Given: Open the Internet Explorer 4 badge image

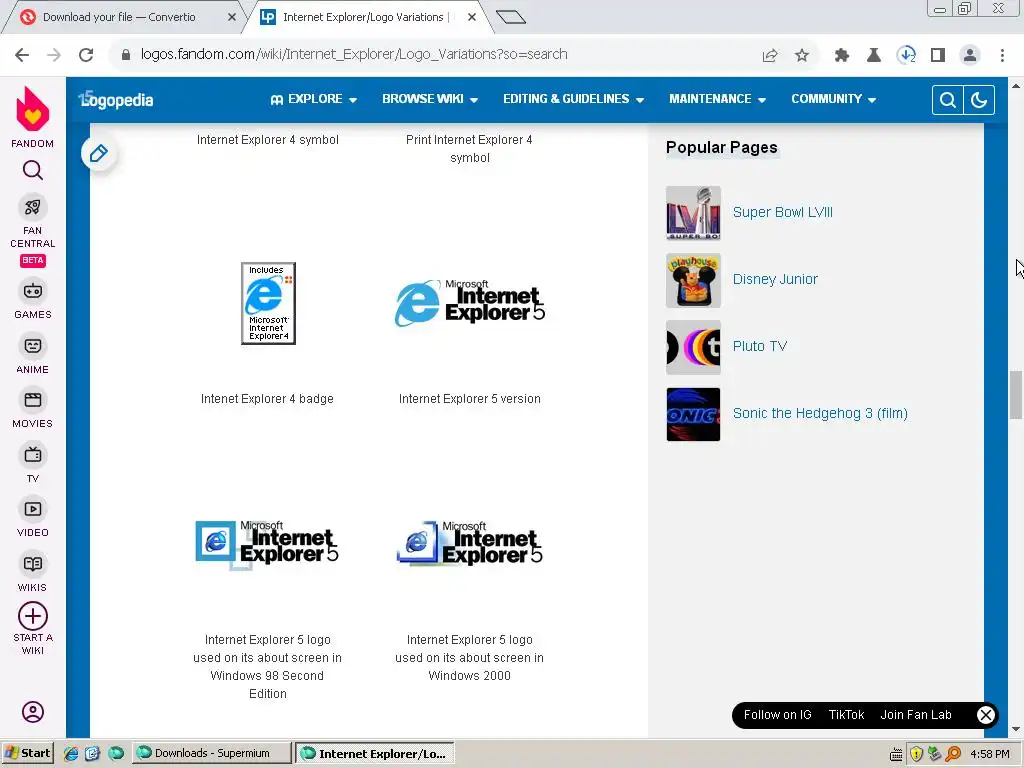Looking at the screenshot, I should pos(268,304).
